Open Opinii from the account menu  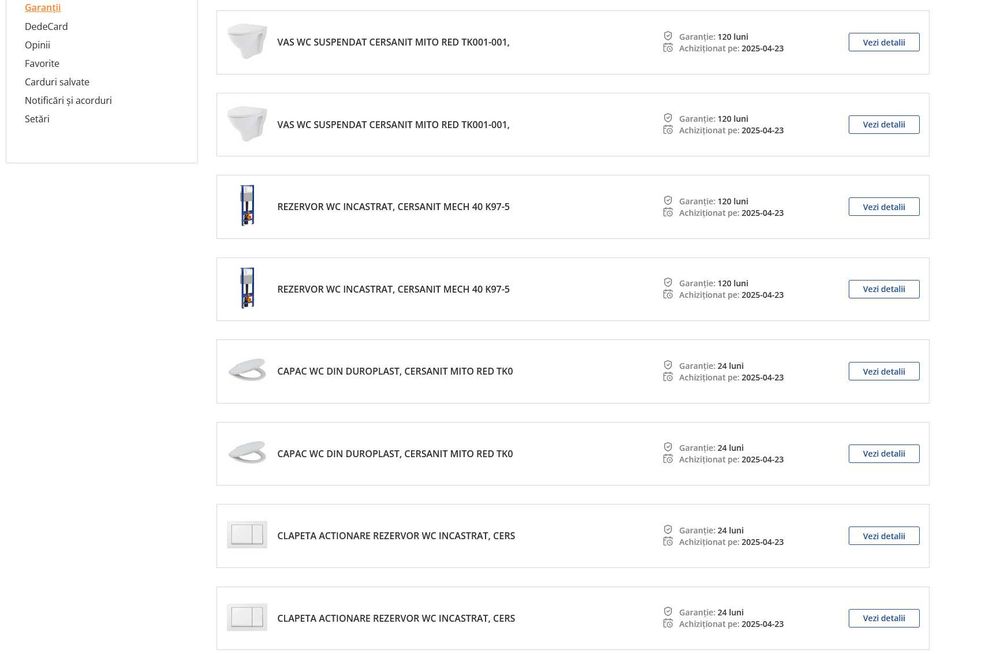(x=37, y=45)
